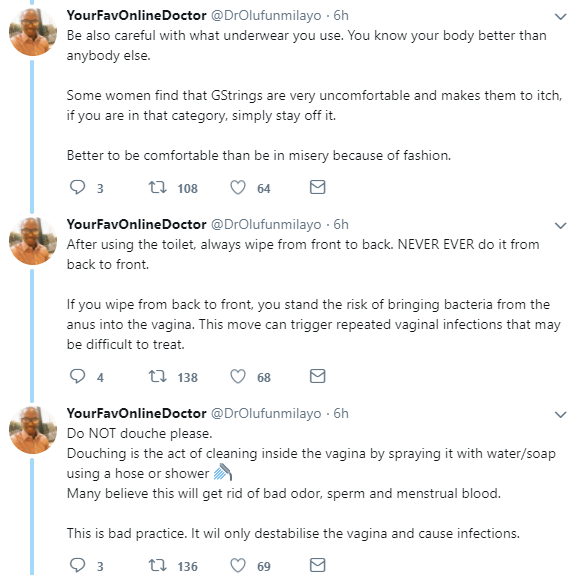This screenshot has width=574, height=575.
Task: Open profile avatar on the first tweet
Action: click(33, 32)
